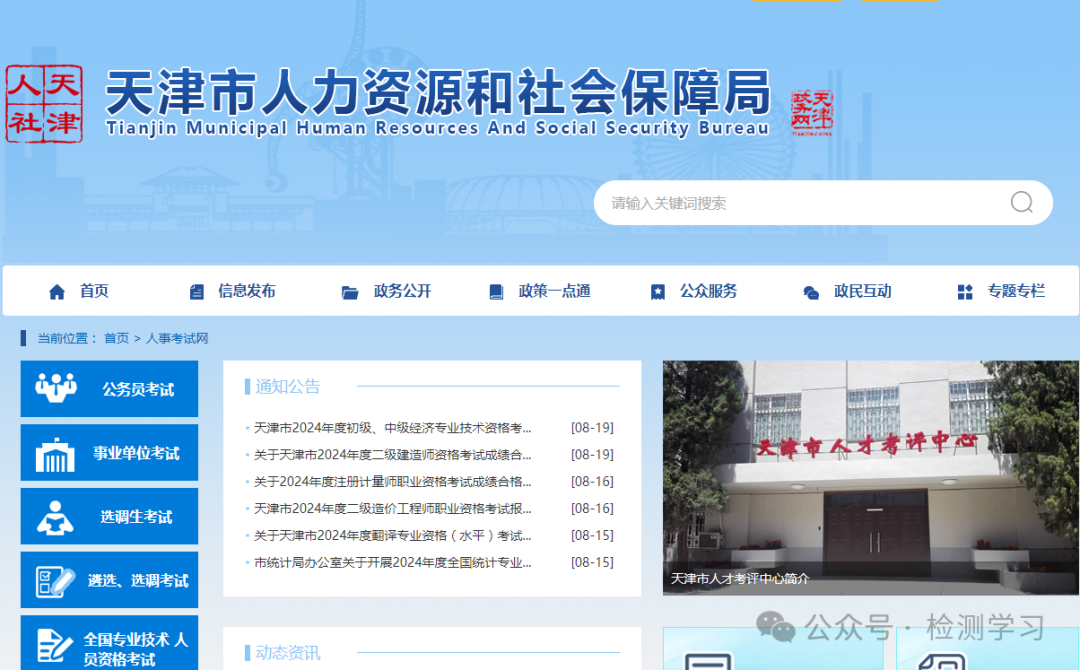Open the grid icon beside 专题专栏
This screenshot has height=670, width=1080.
pos(964,291)
